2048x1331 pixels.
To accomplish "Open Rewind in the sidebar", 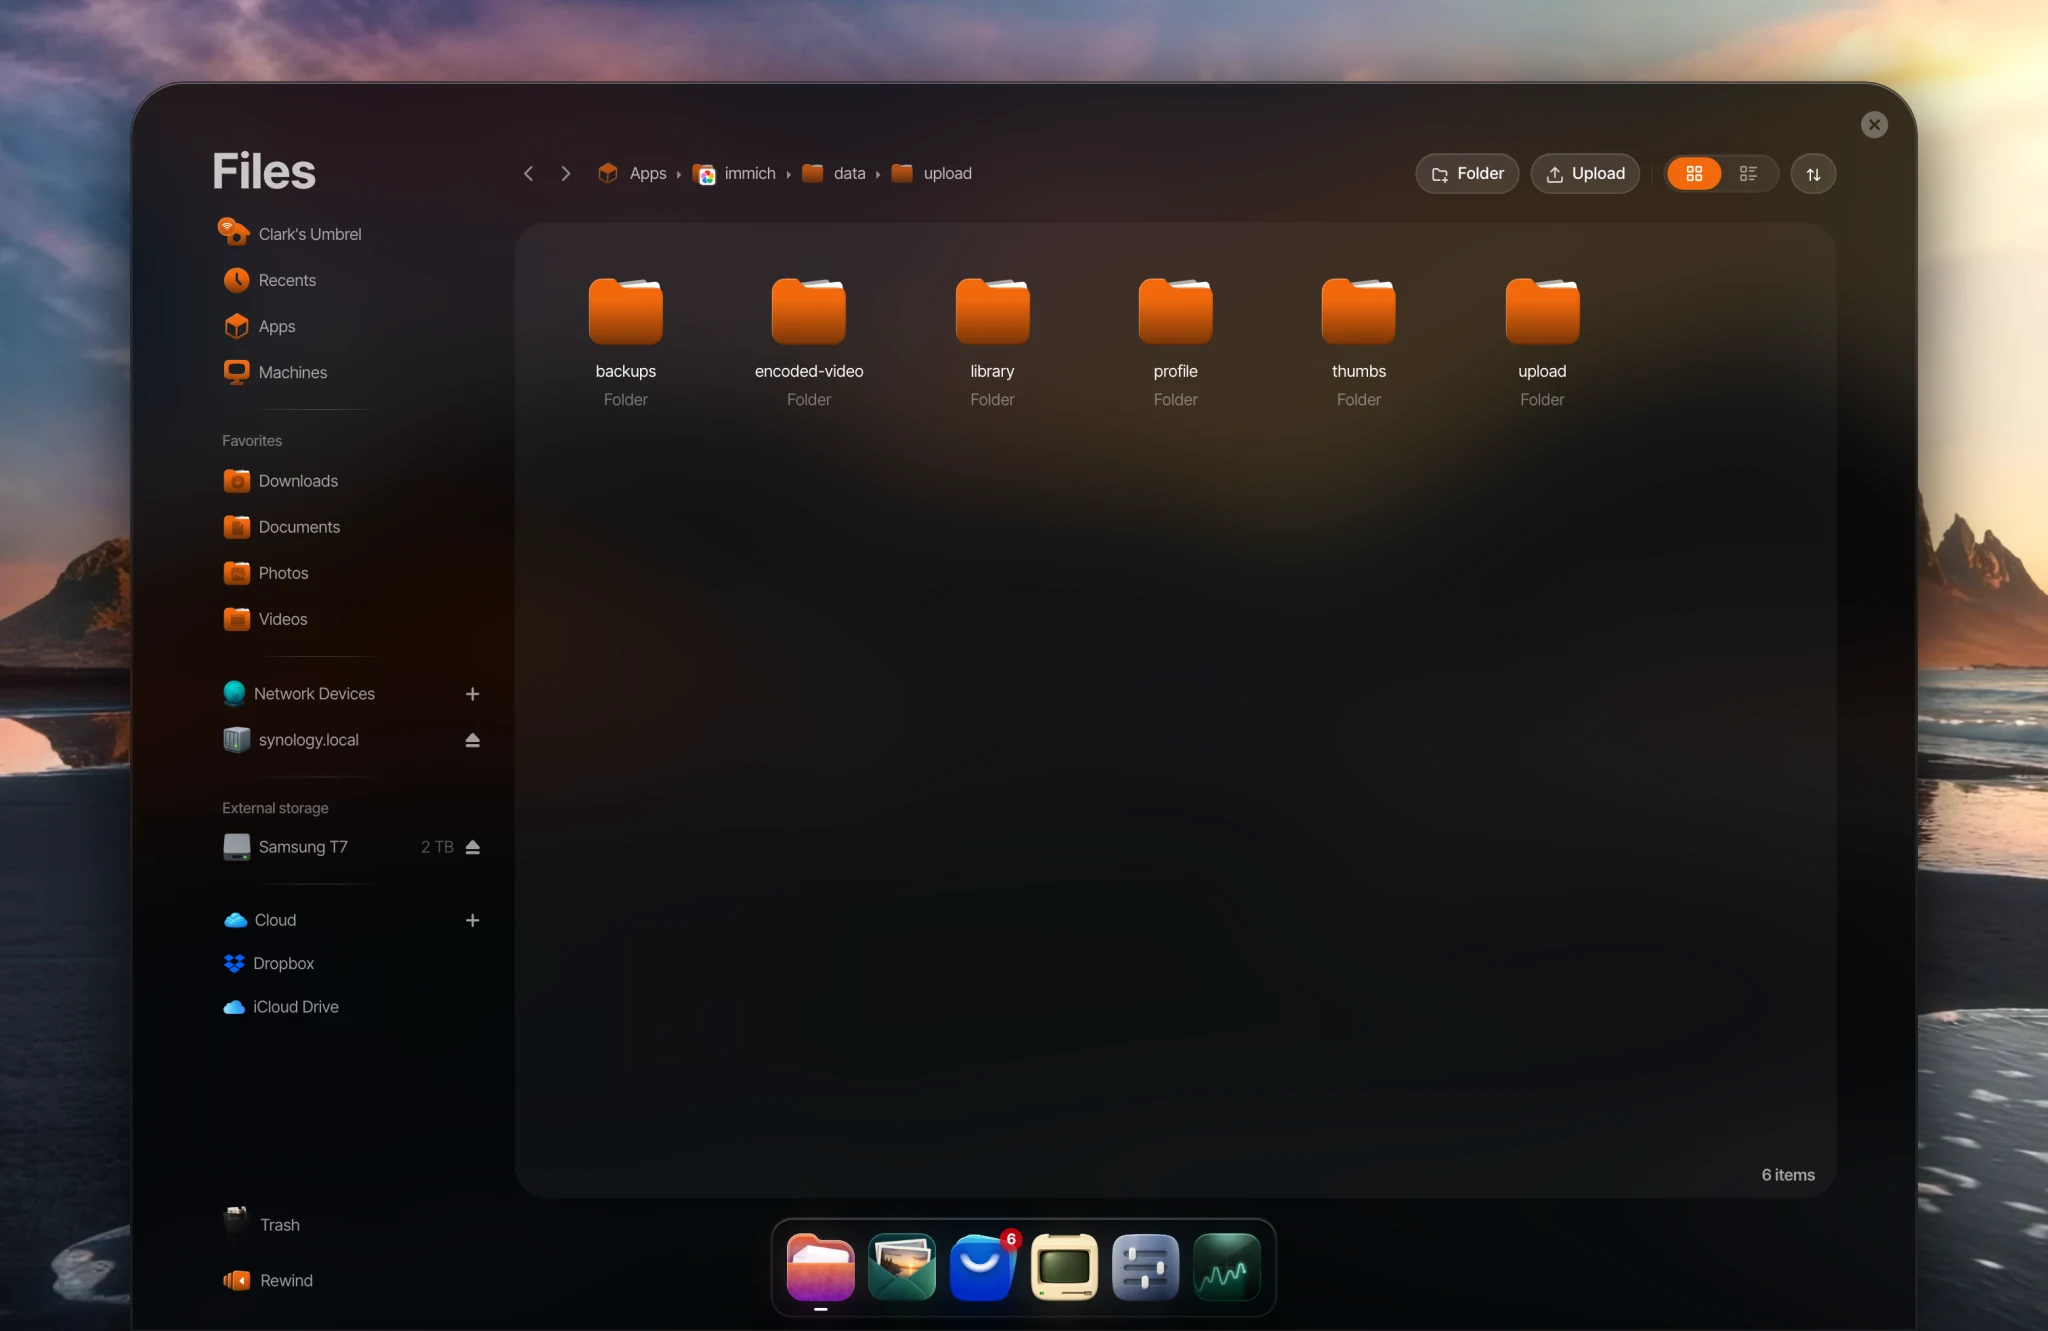I will [268, 1280].
